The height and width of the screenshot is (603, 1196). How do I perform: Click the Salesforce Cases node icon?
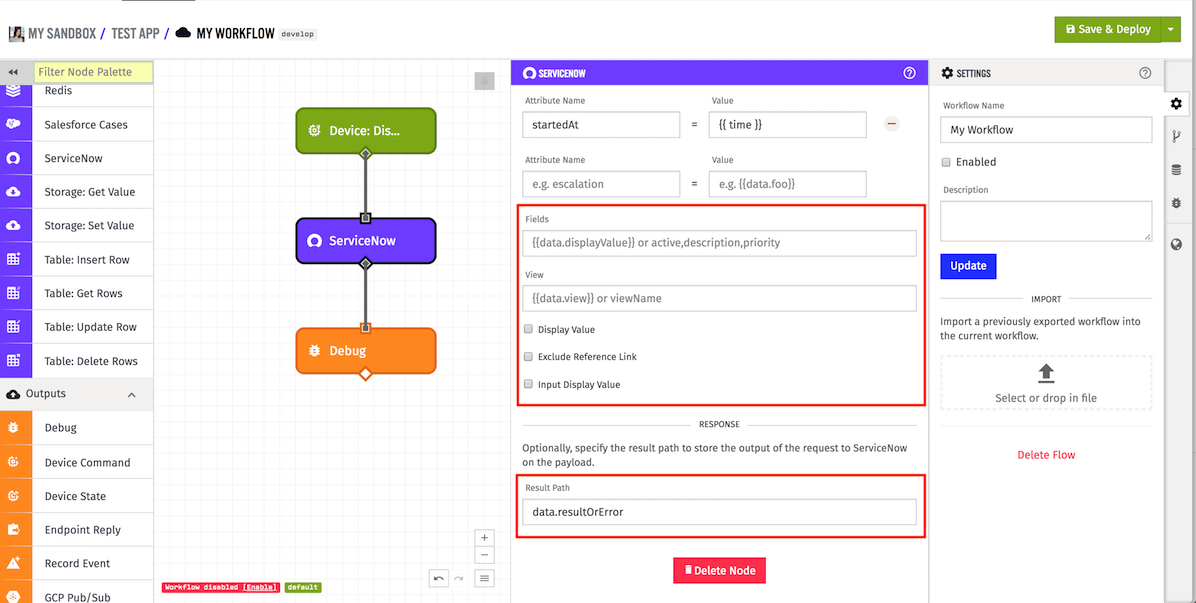point(13,124)
